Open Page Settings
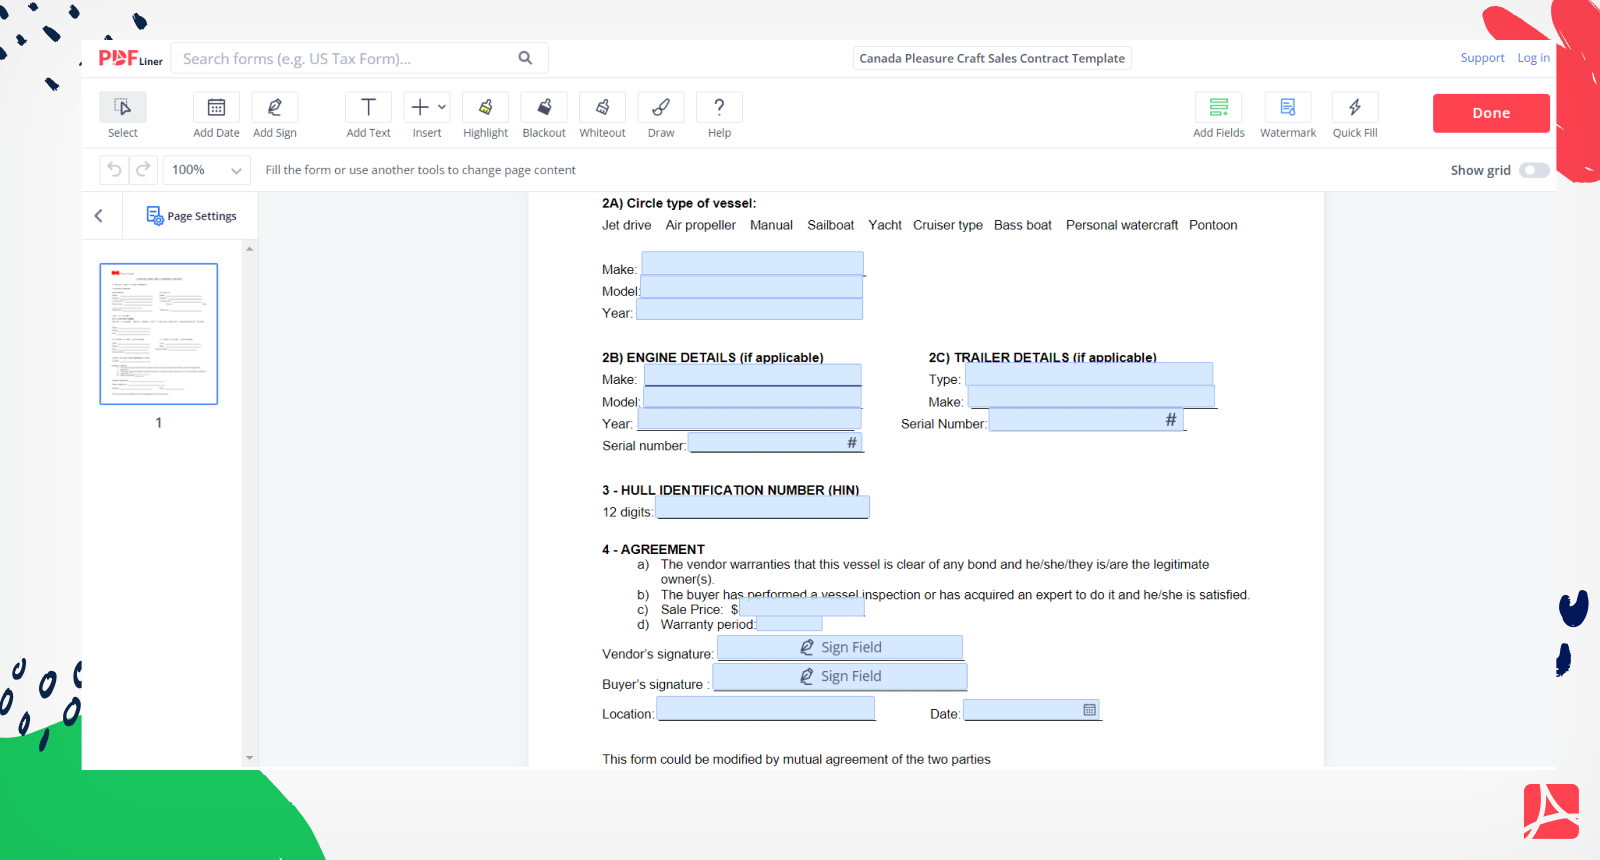Viewport: 1600px width, 860px height. (192, 216)
